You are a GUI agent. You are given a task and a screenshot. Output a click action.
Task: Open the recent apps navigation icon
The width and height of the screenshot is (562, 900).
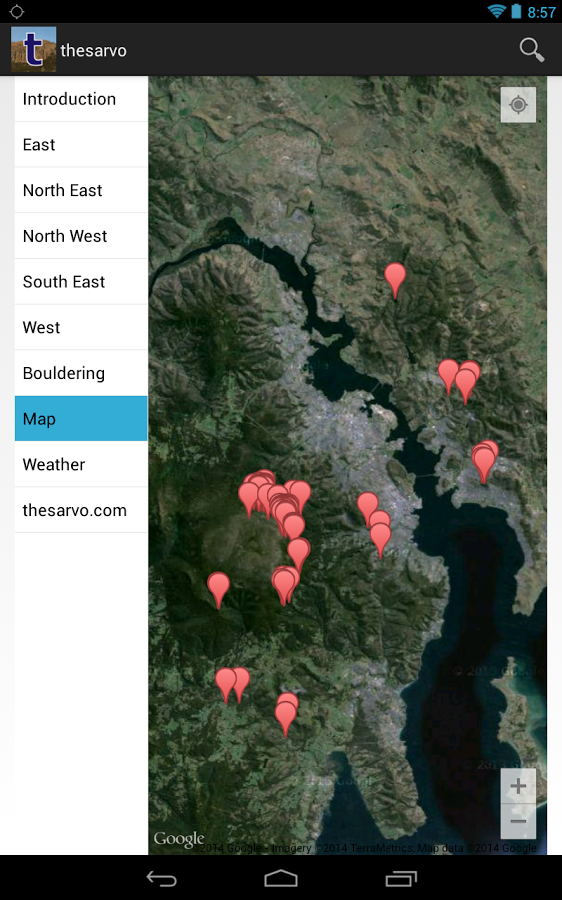401,878
